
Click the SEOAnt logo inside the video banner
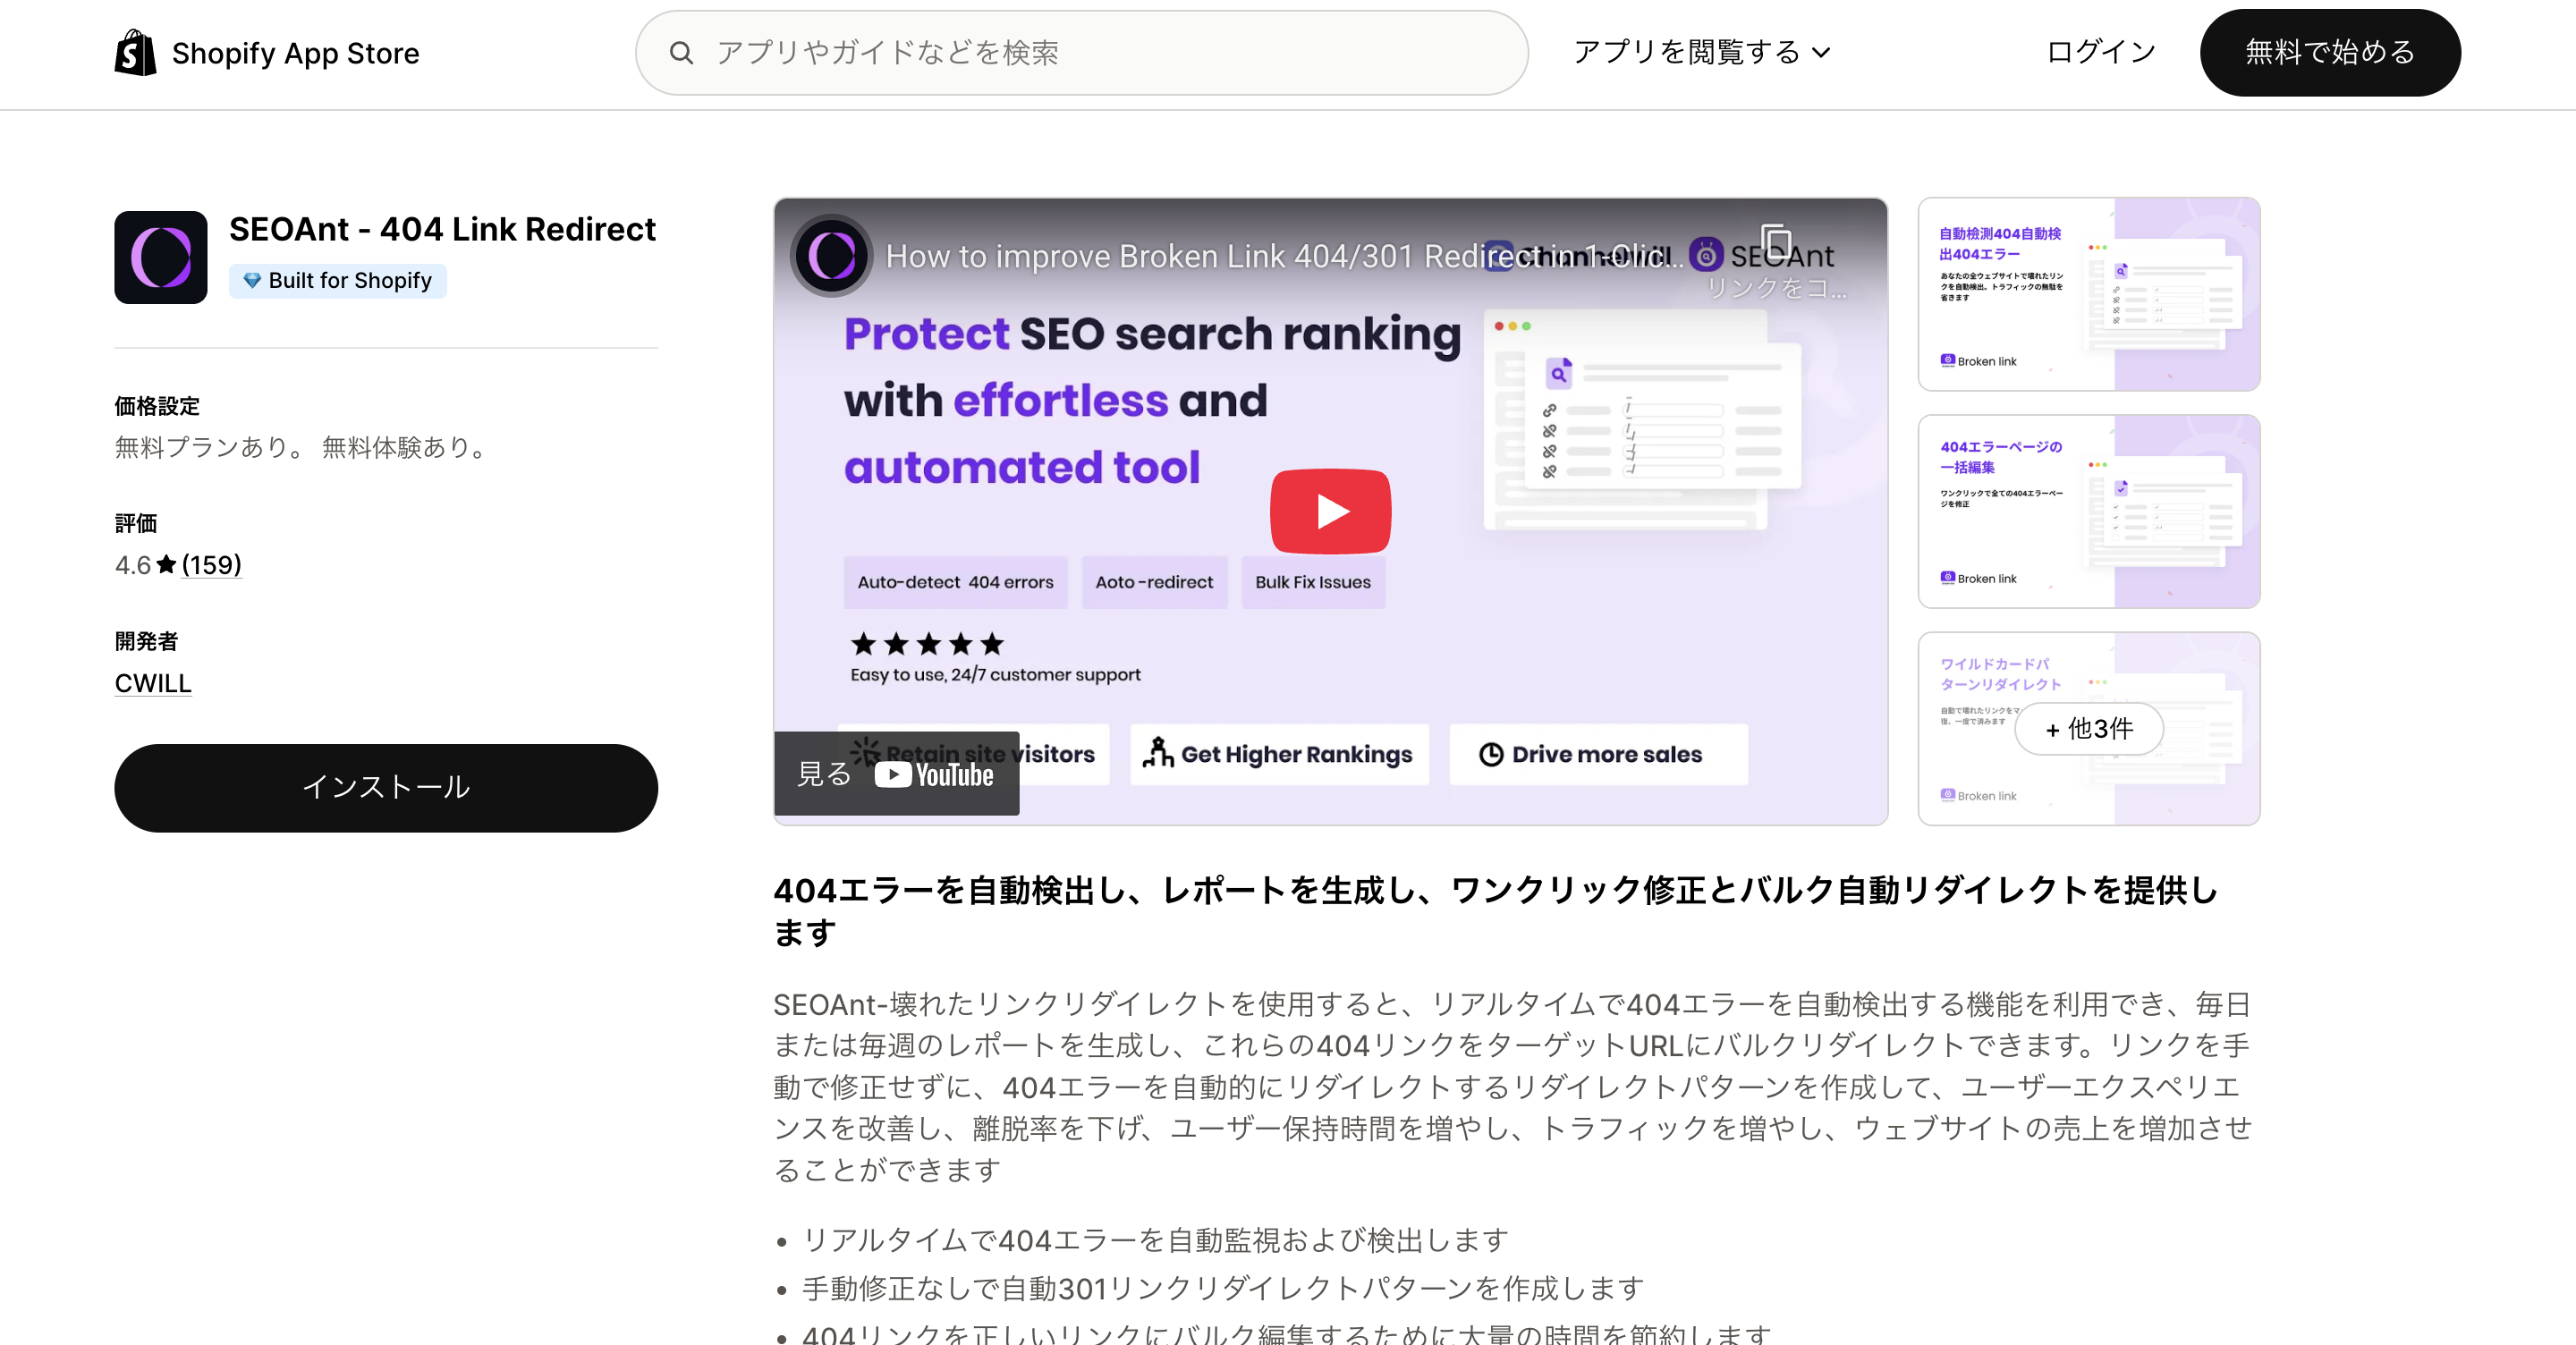point(1706,255)
